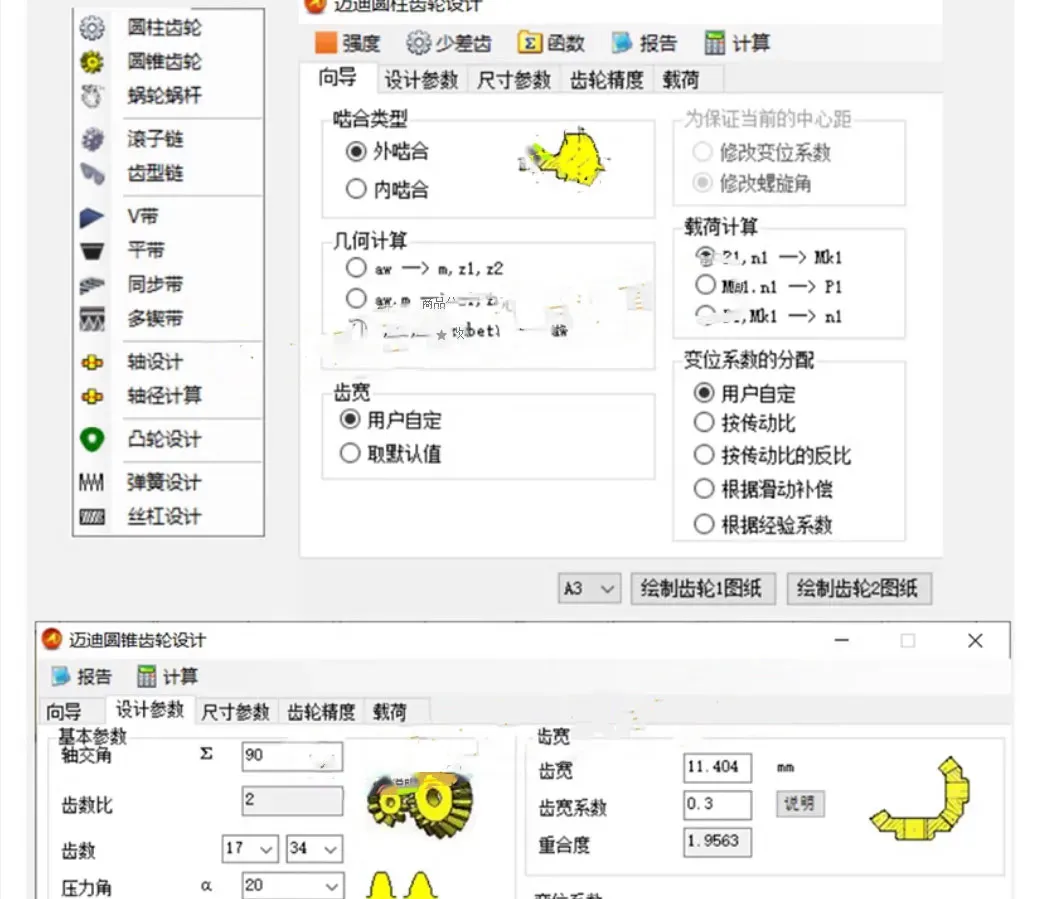Image resolution: width=1038 pixels, height=899 pixels.
Task: Open the 齿数 17 dropdown
Action: point(250,849)
